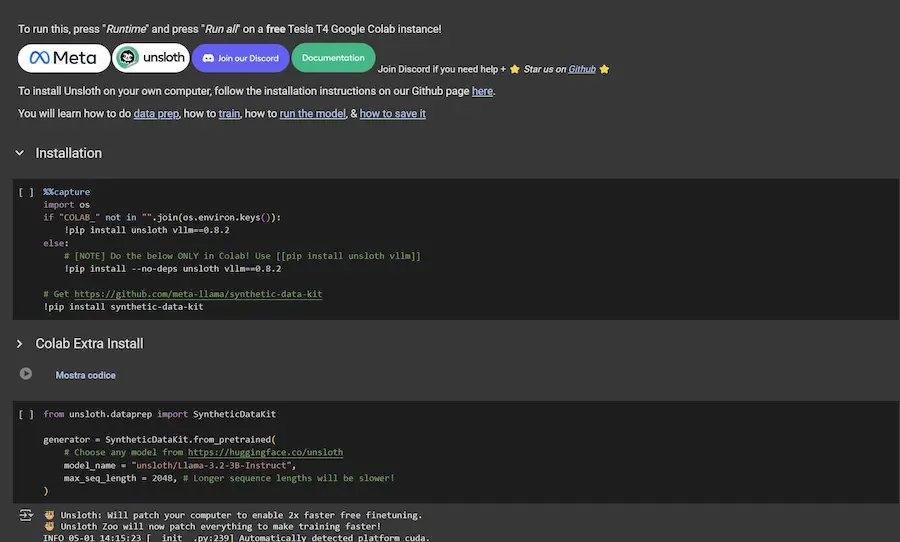The height and width of the screenshot is (542, 900).
Task: Run the SyntheticDataKit import cell
Action: tap(26, 414)
